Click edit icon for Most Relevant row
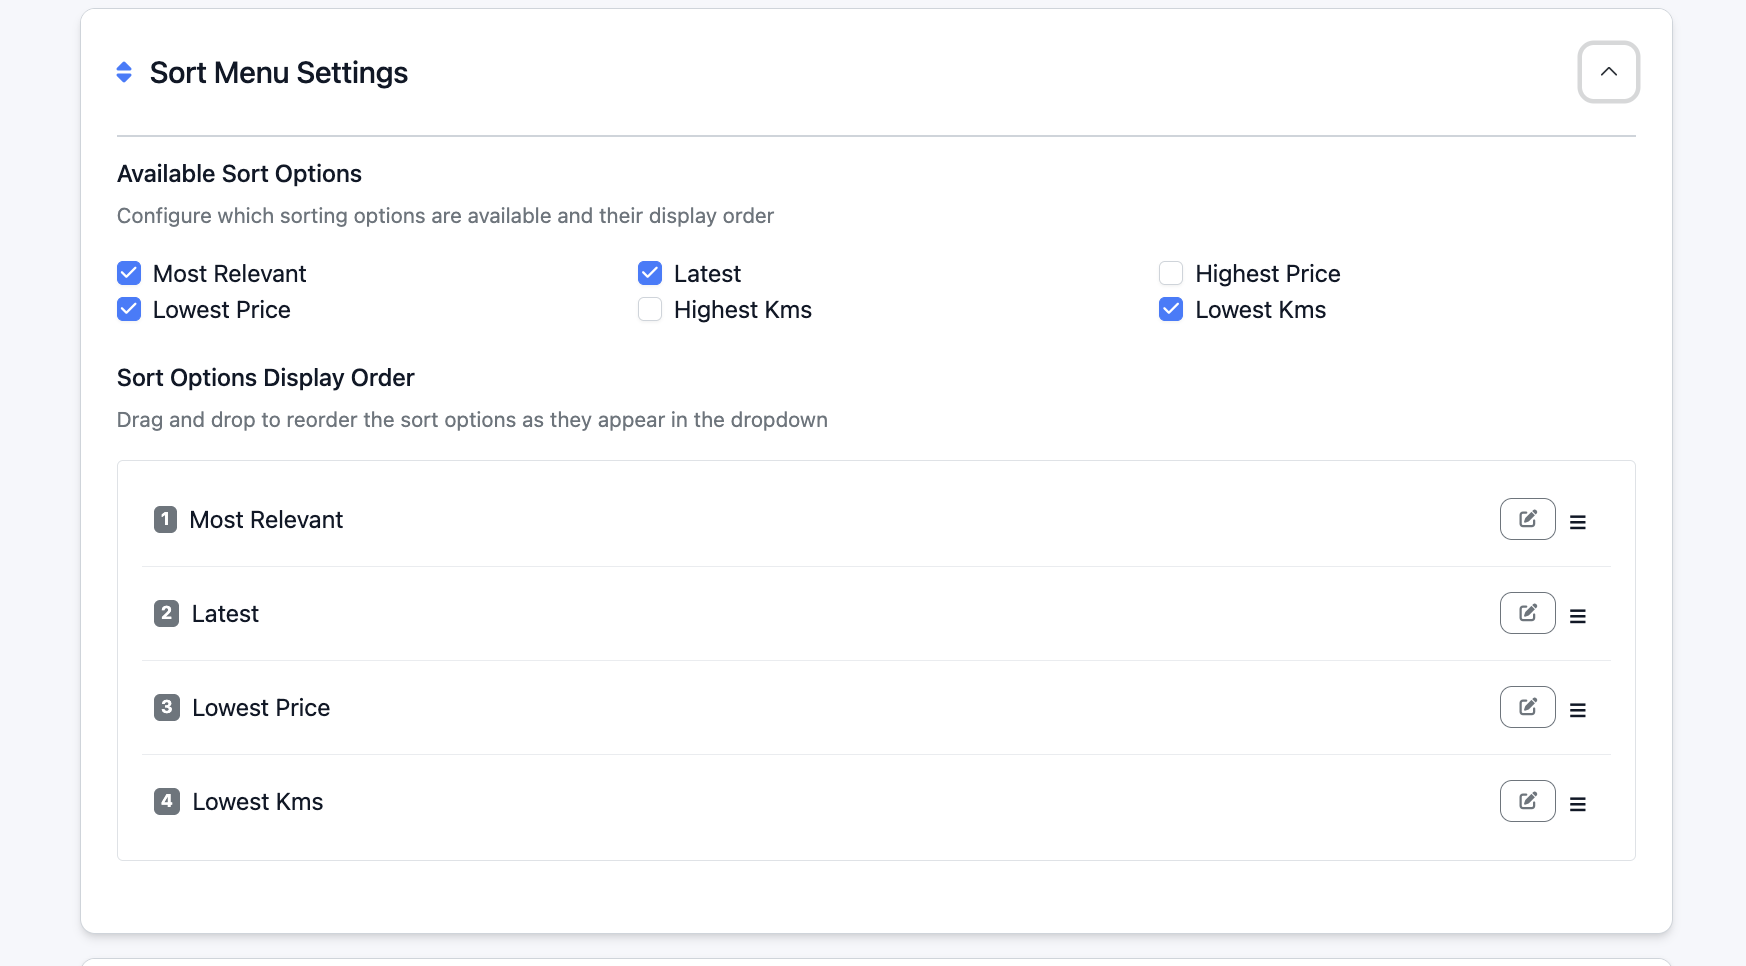1746x966 pixels. click(x=1527, y=519)
